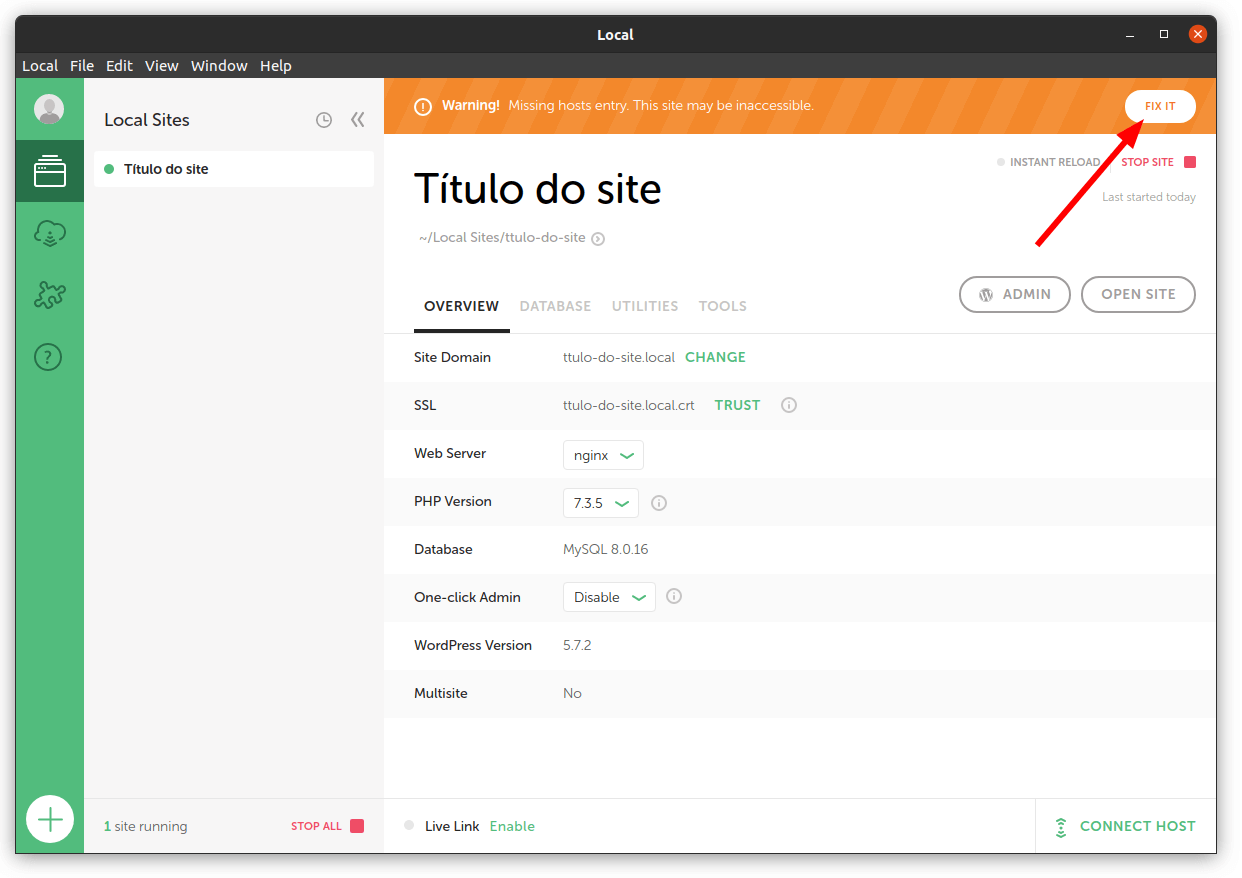
Task: Click the ttulo-do-site.local.crt text
Action: point(629,405)
